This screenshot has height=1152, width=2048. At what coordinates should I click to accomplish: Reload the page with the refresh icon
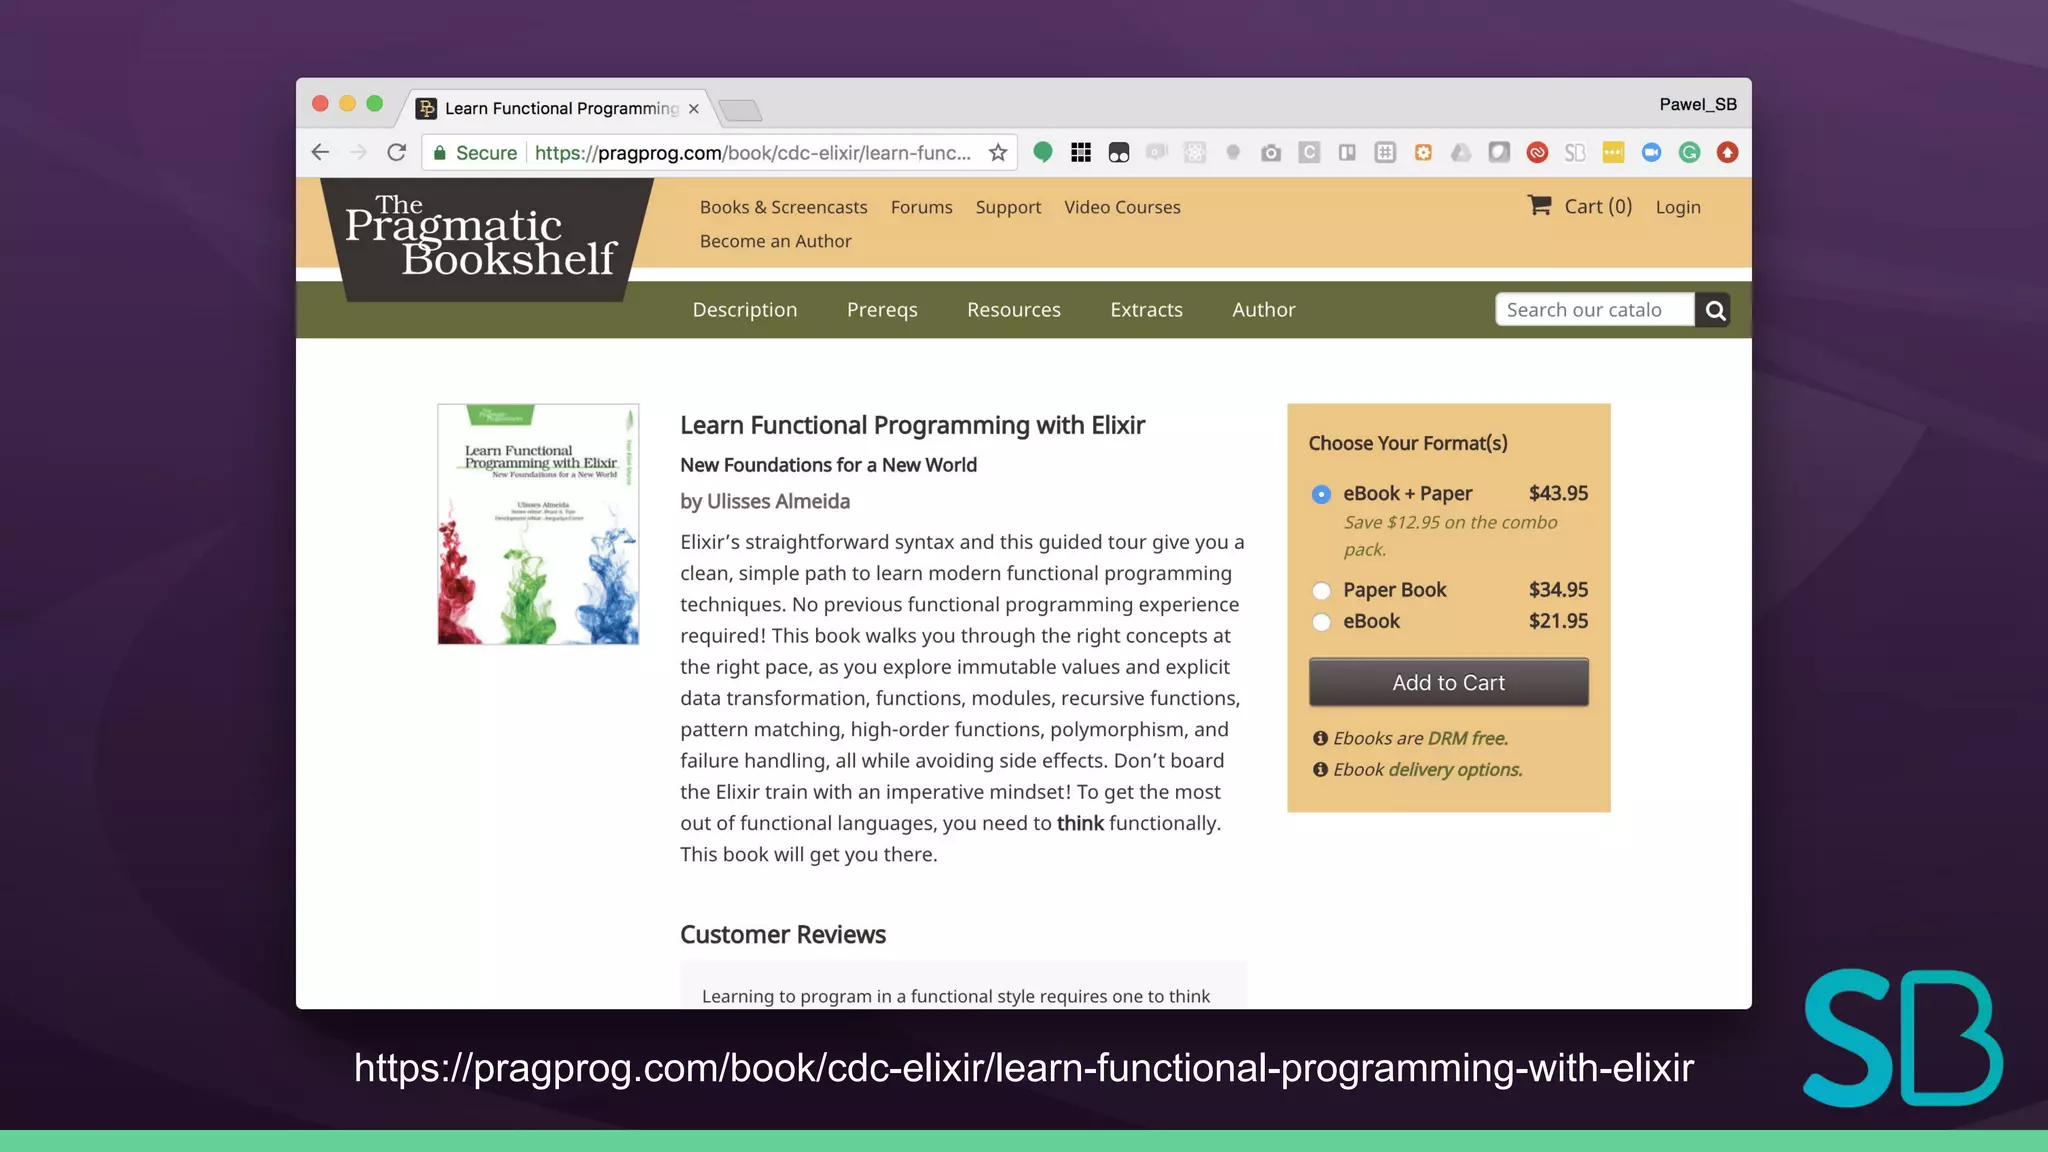(396, 152)
